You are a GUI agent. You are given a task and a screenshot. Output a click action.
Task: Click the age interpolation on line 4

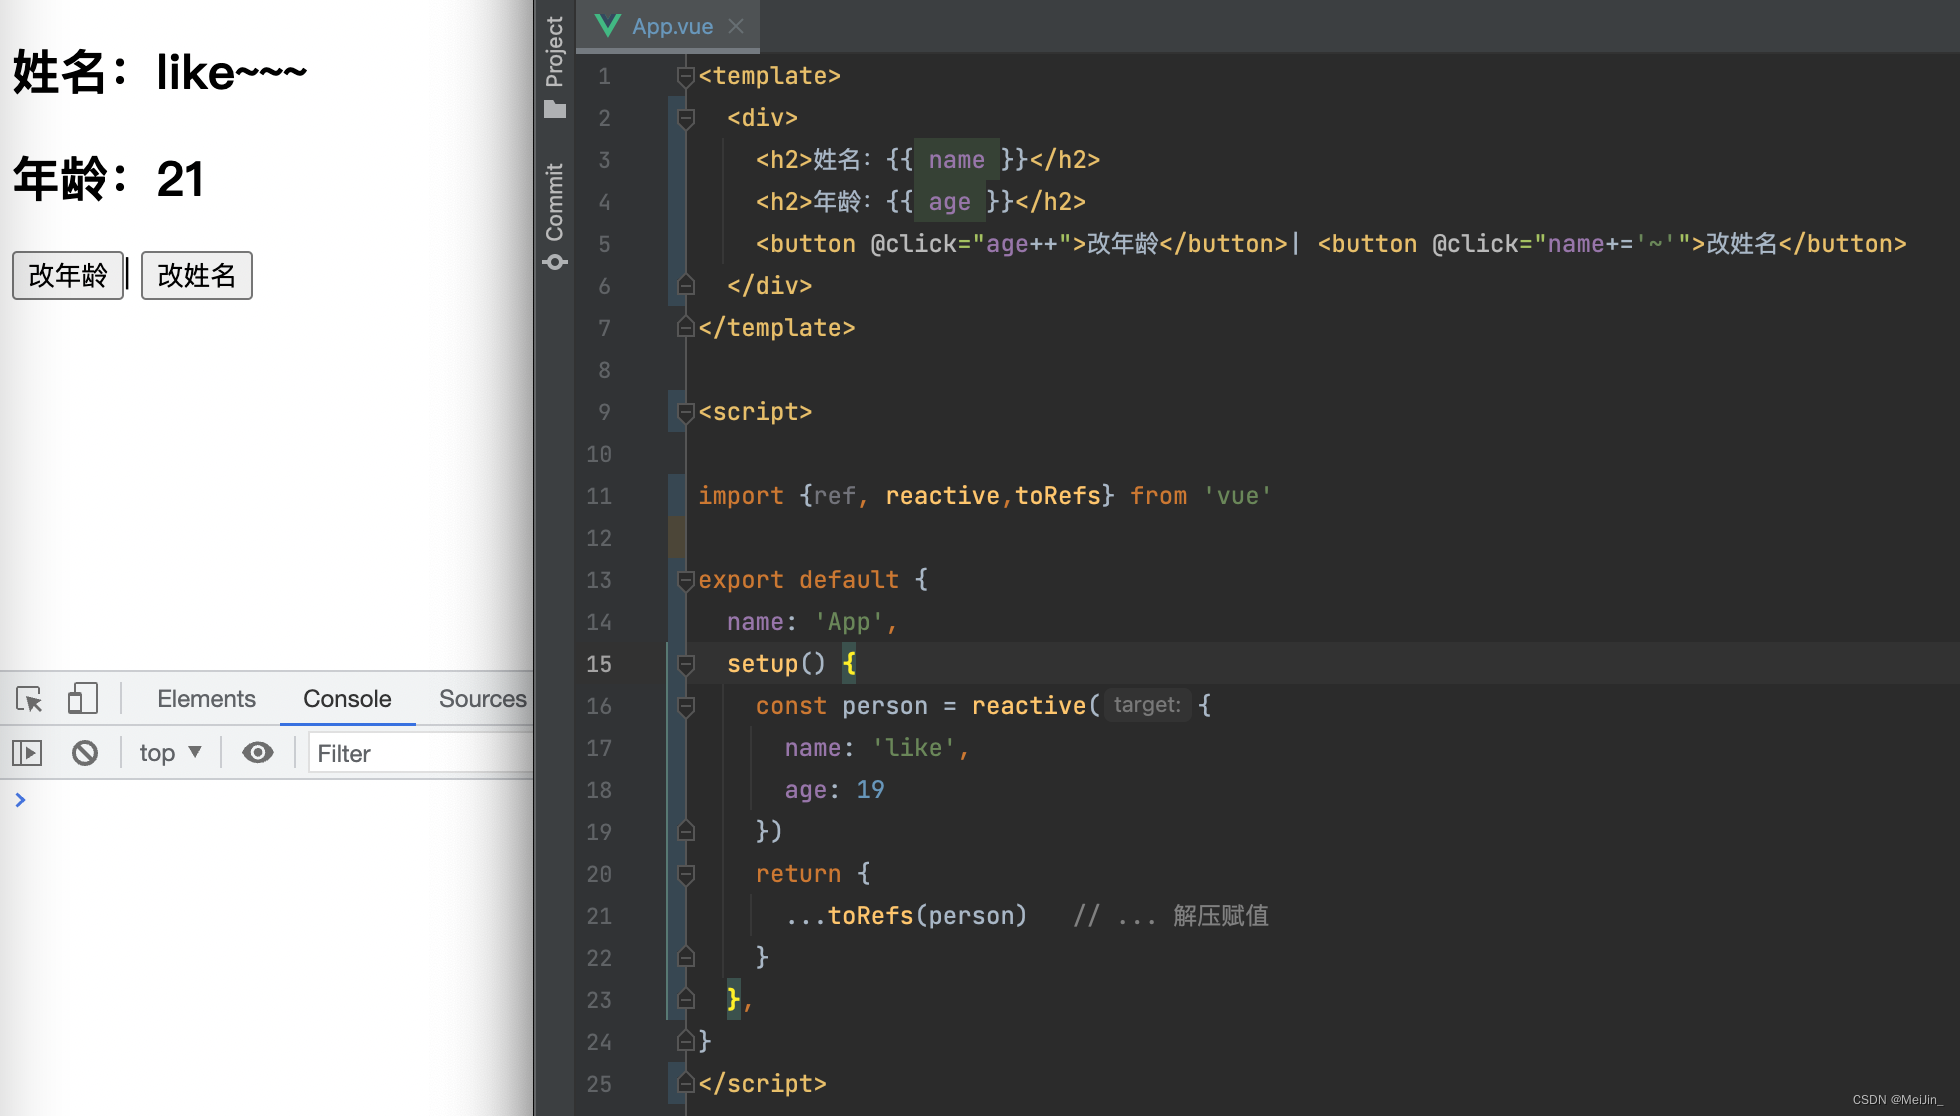(950, 202)
